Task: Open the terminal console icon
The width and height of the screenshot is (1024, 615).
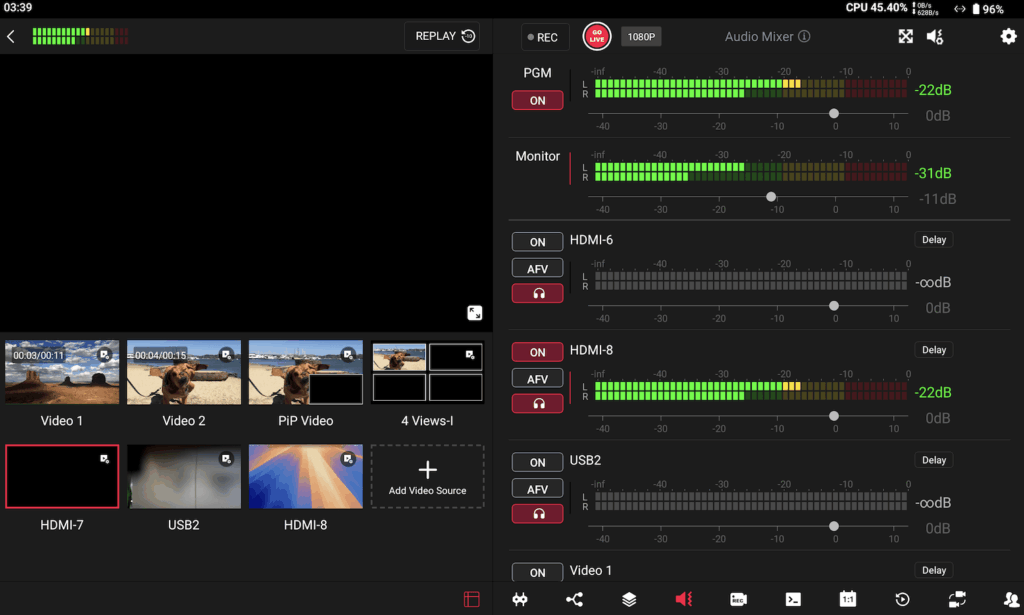Action: pyautogui.click(x=792, y=599)
